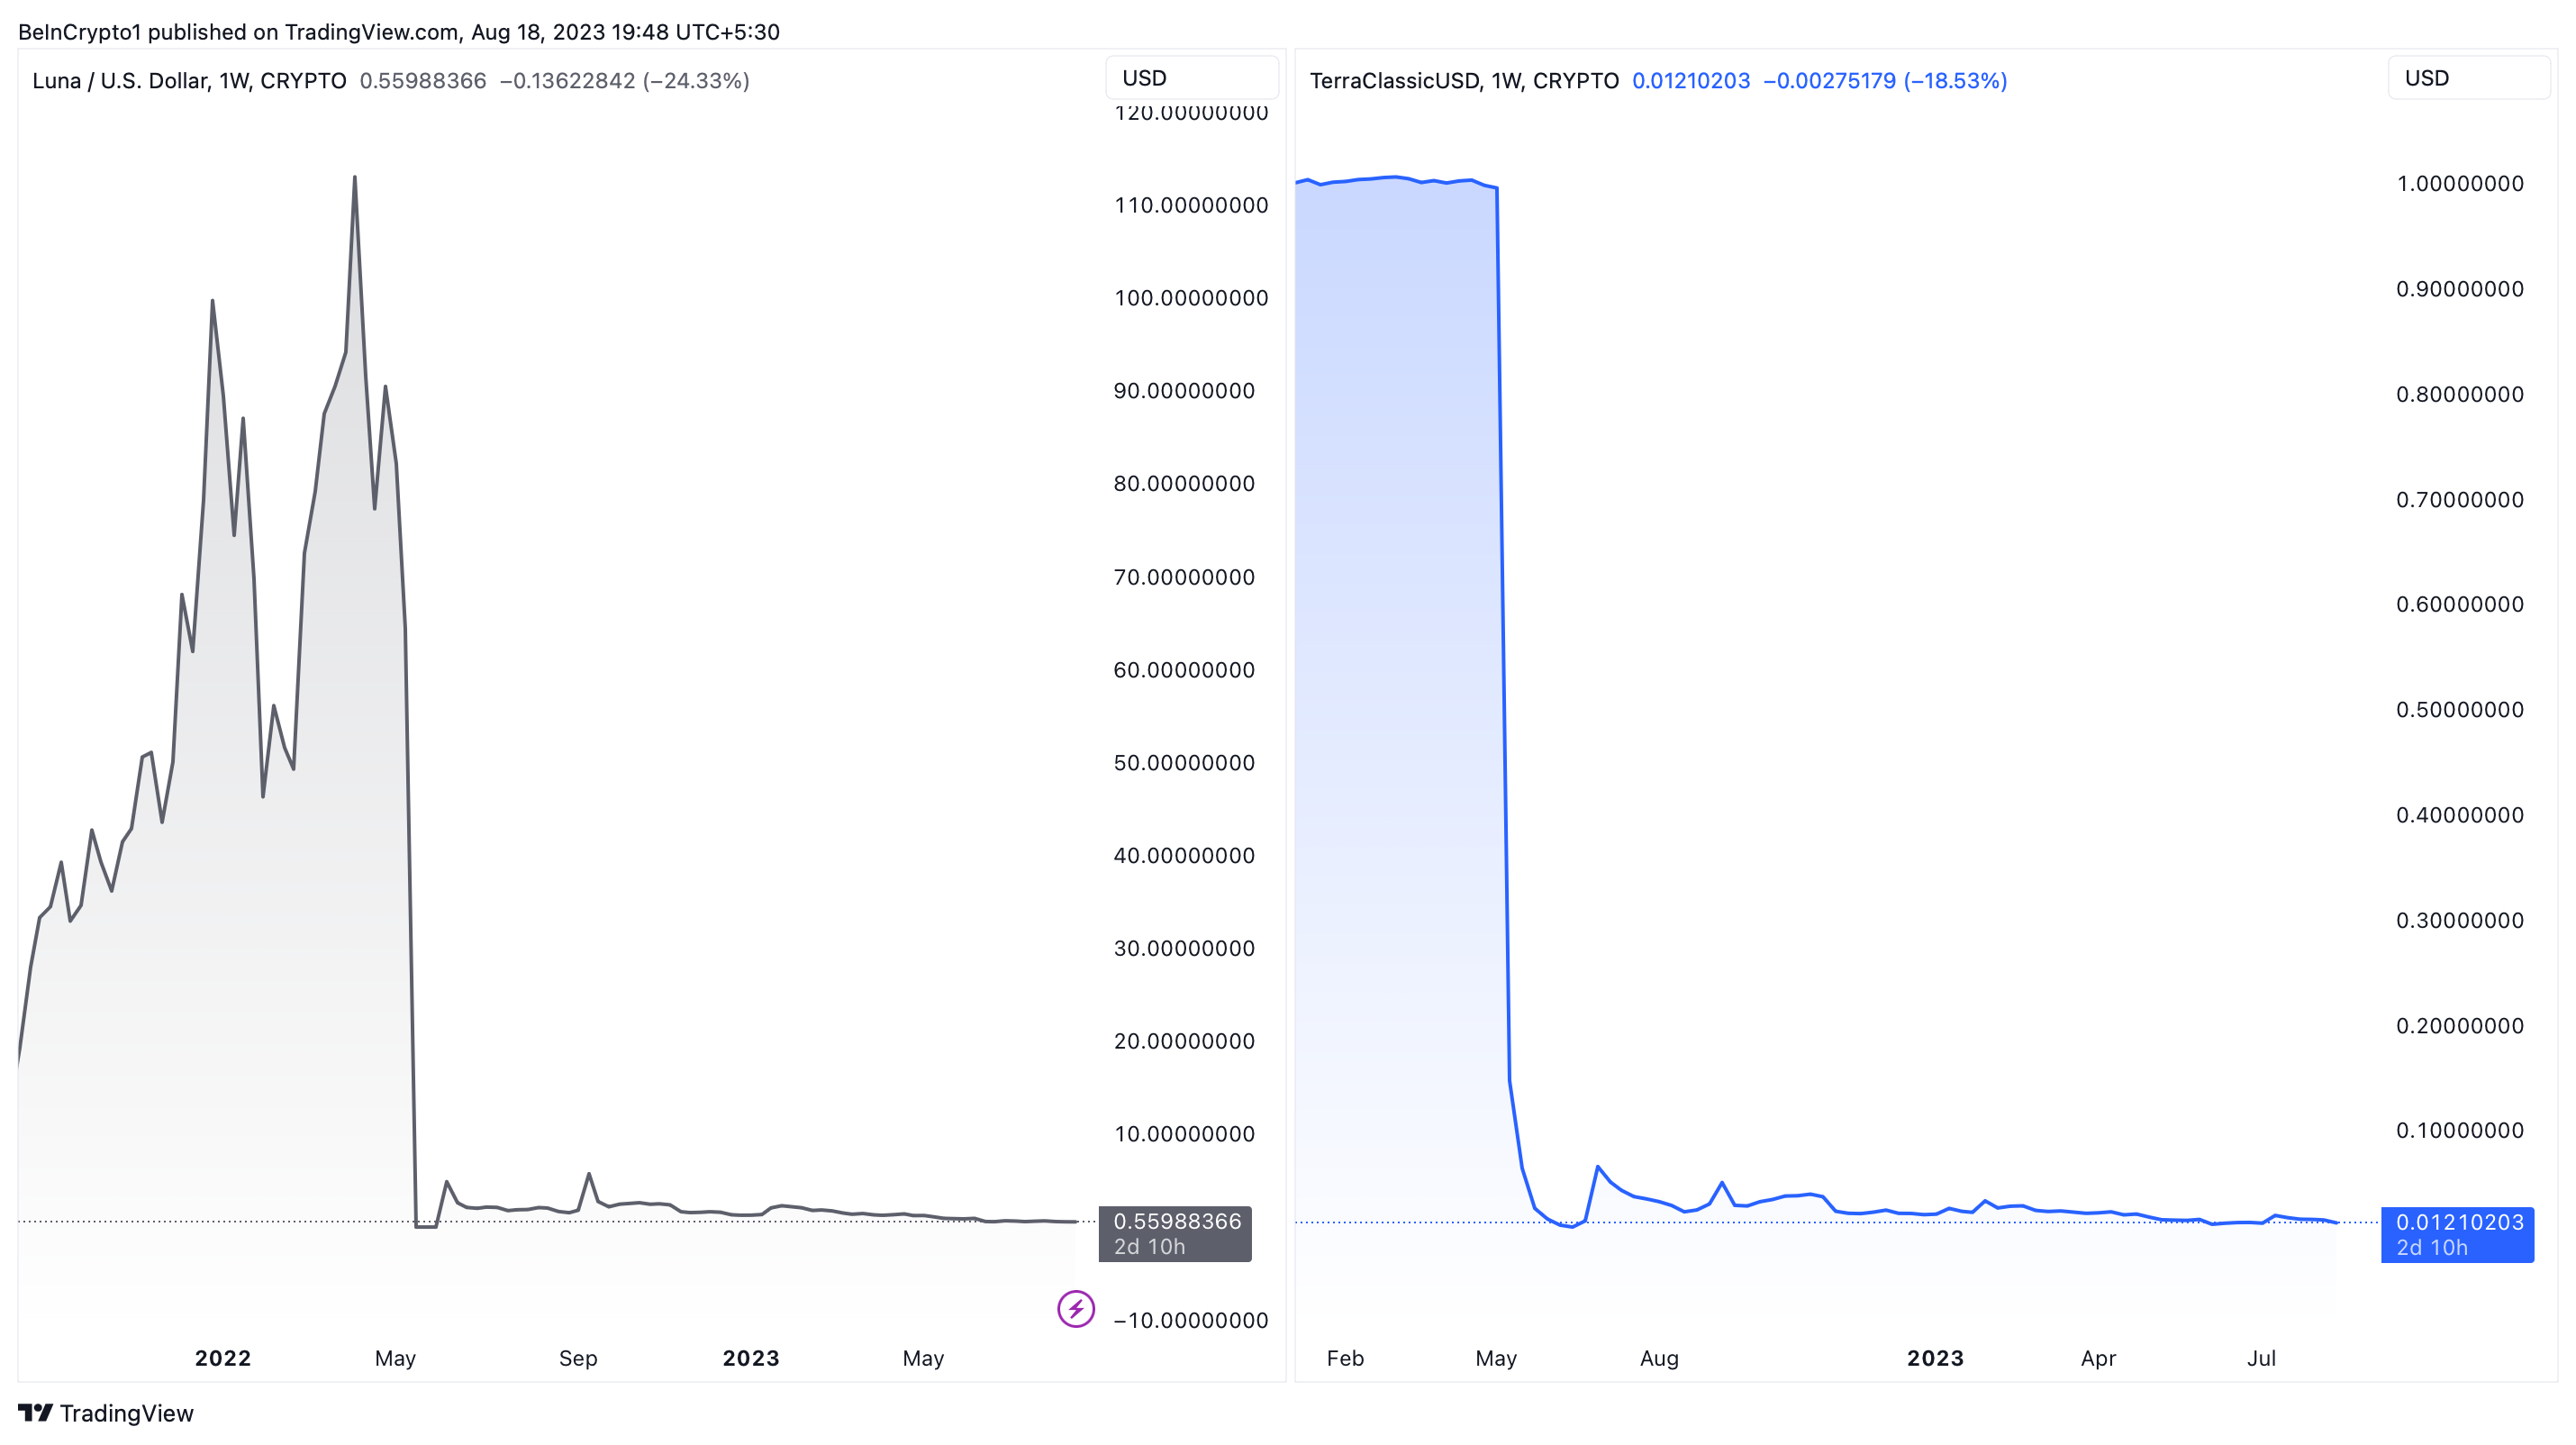Click the 110.00000000 price scale value
The image size is (2576, 1445).
click(x=1190, y=205)
